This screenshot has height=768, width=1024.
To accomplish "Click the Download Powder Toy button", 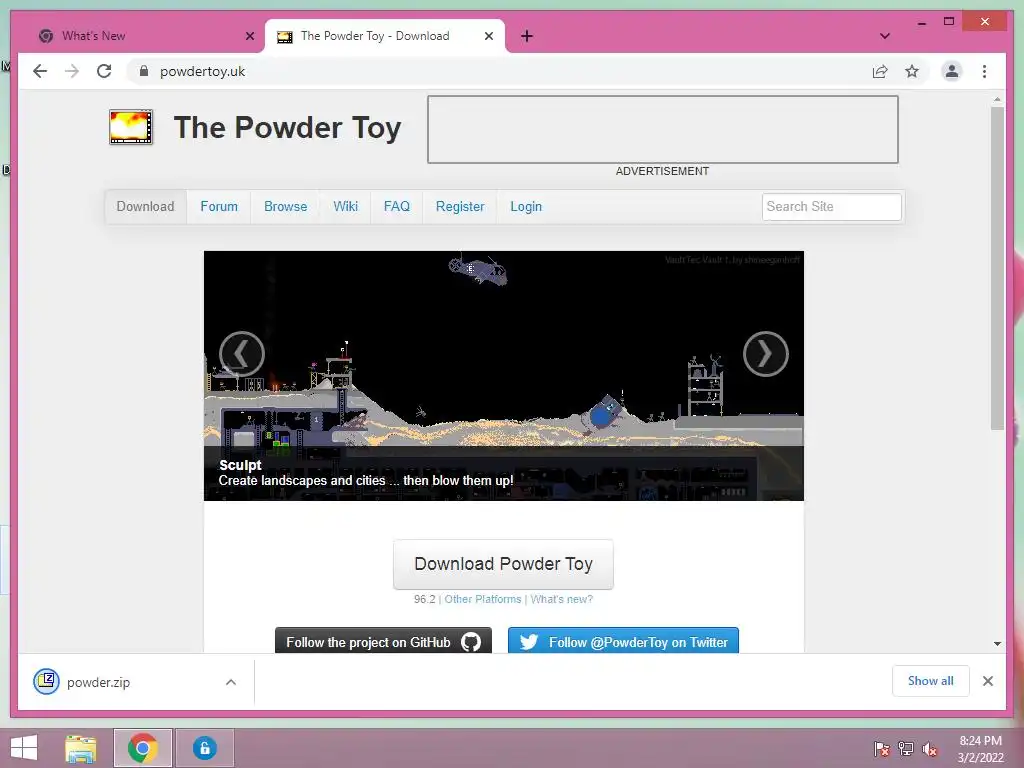I will pyautogui.click(x=503, y=564).
